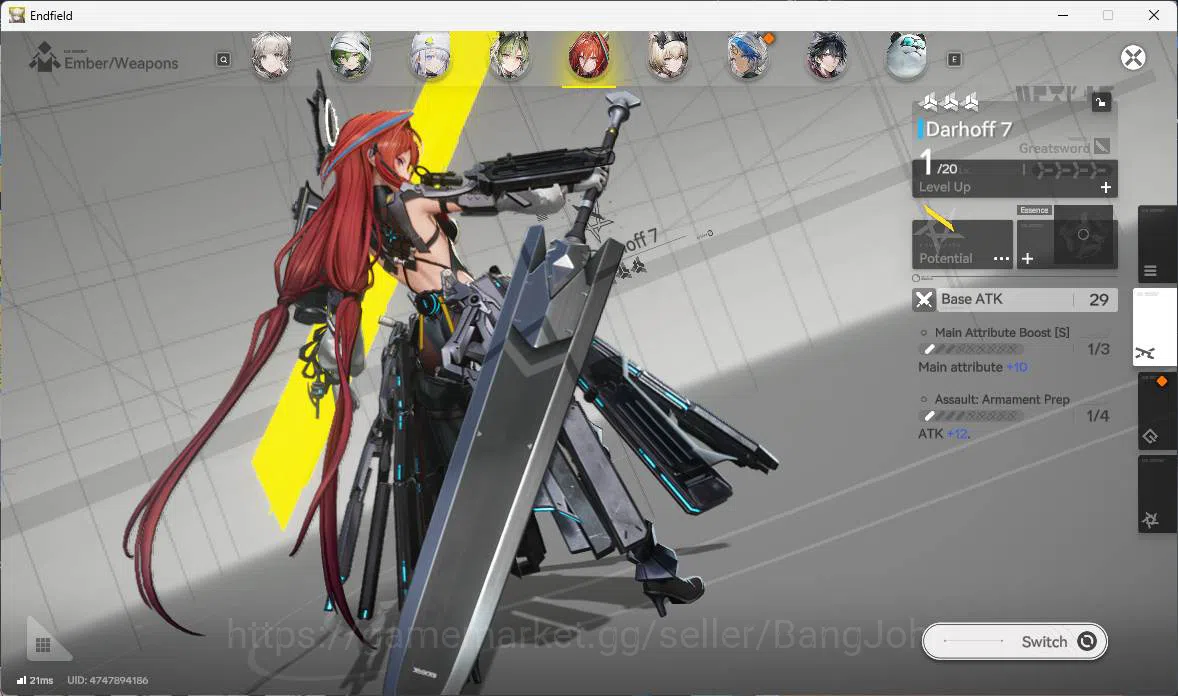The image size is (1178, 696).
Task: Click the Greatsword weapon type icon
Action: point(1101,146)
